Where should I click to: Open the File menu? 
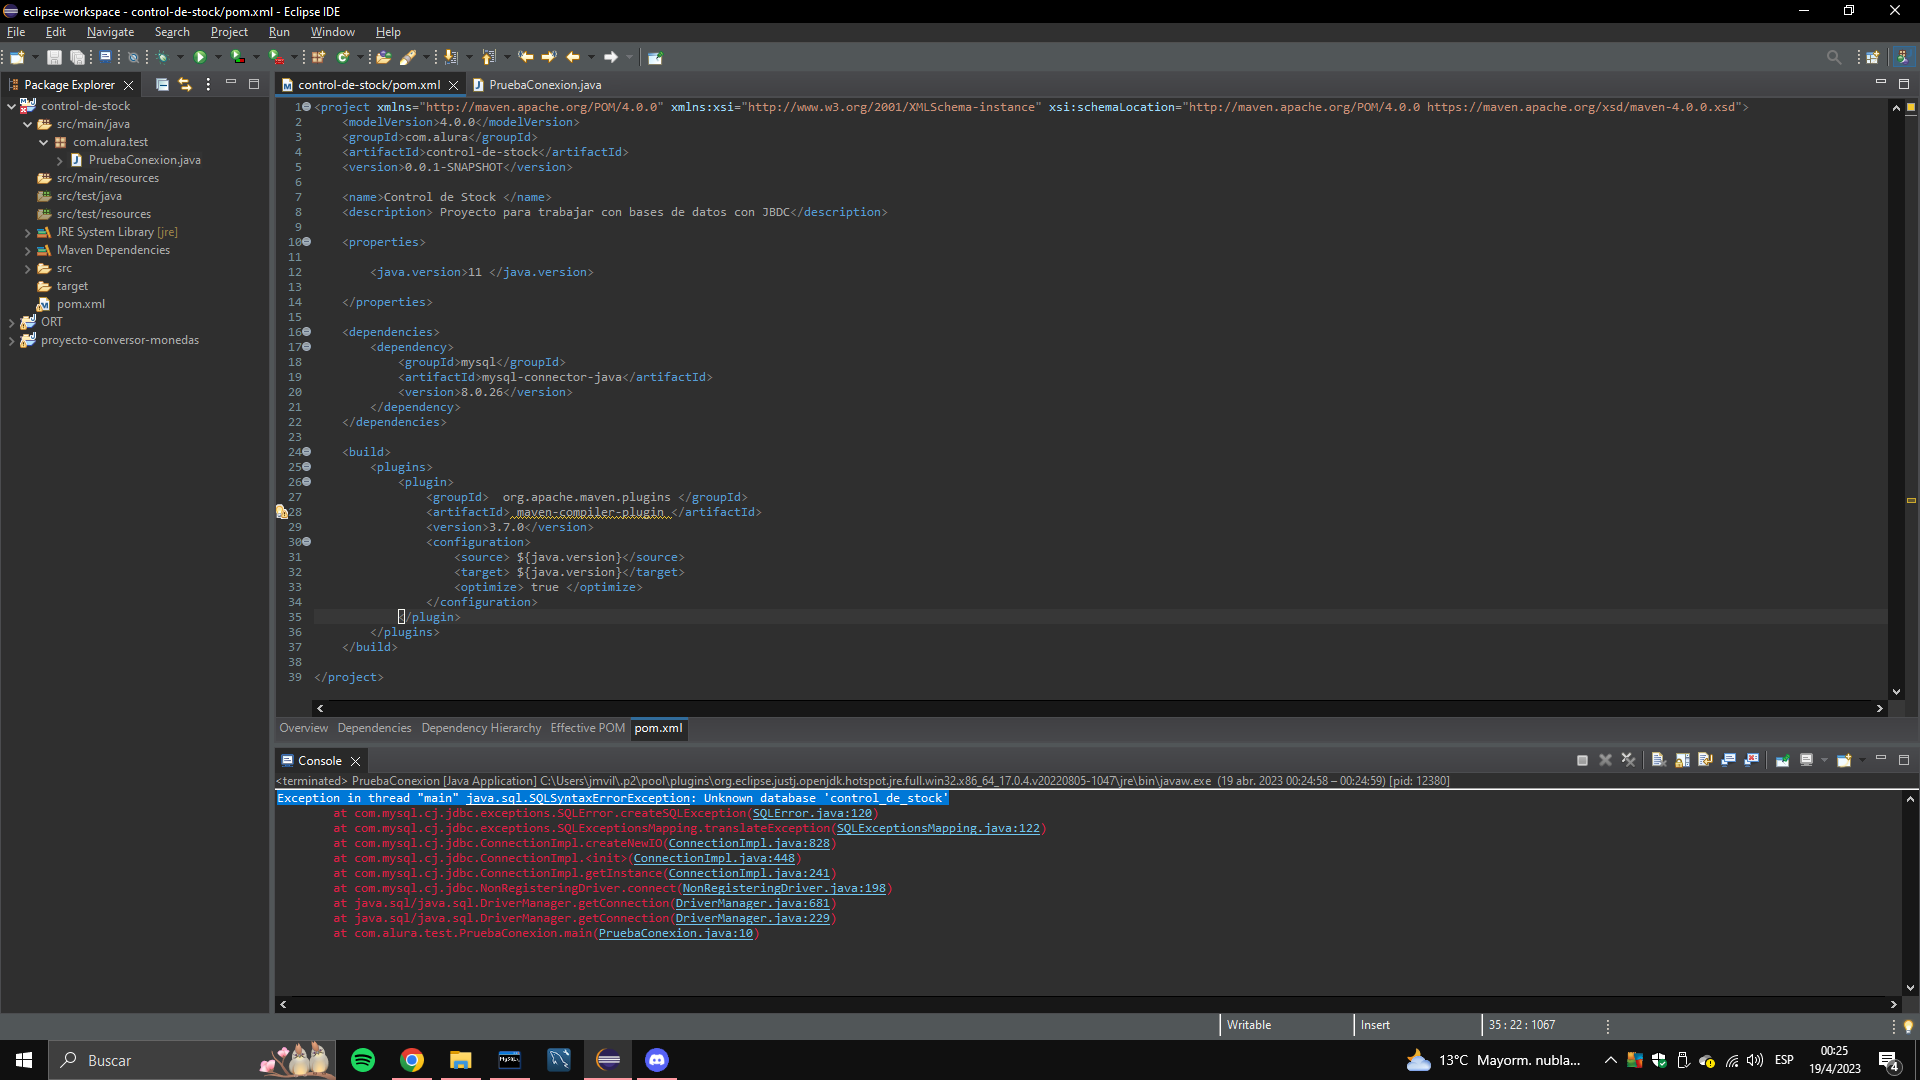tap(16, 32)
